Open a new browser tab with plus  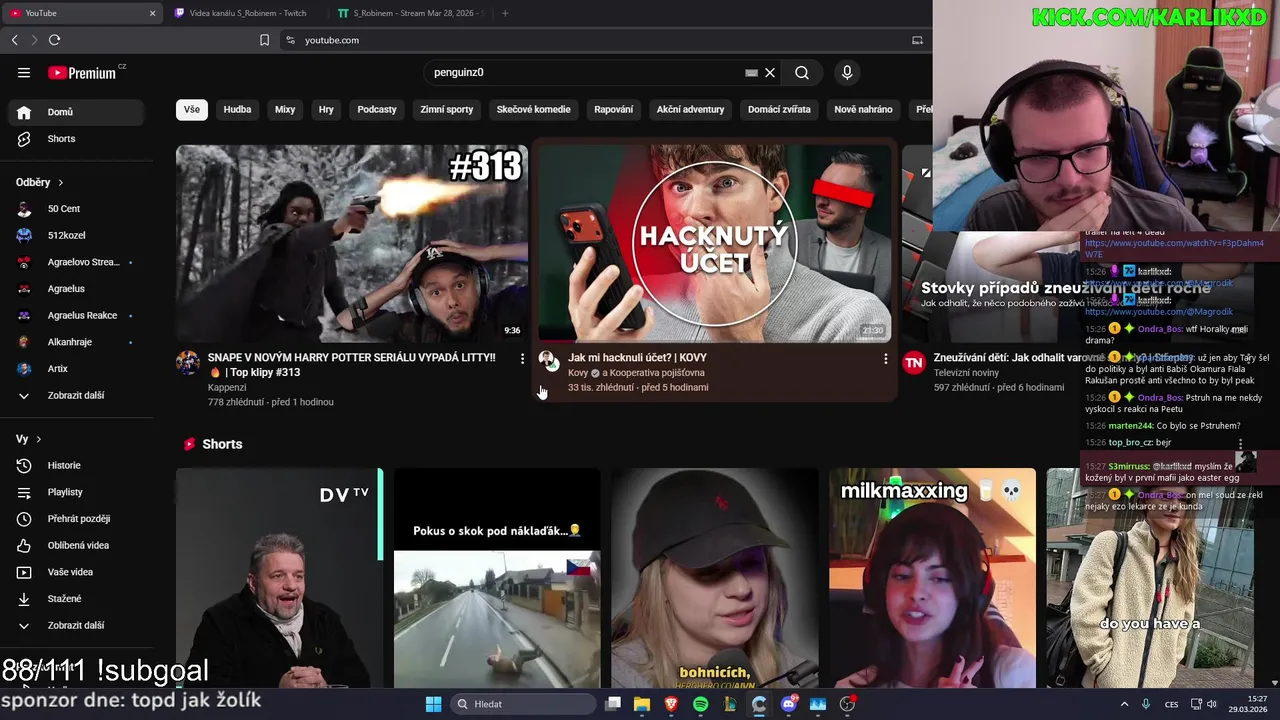(505, 13)
